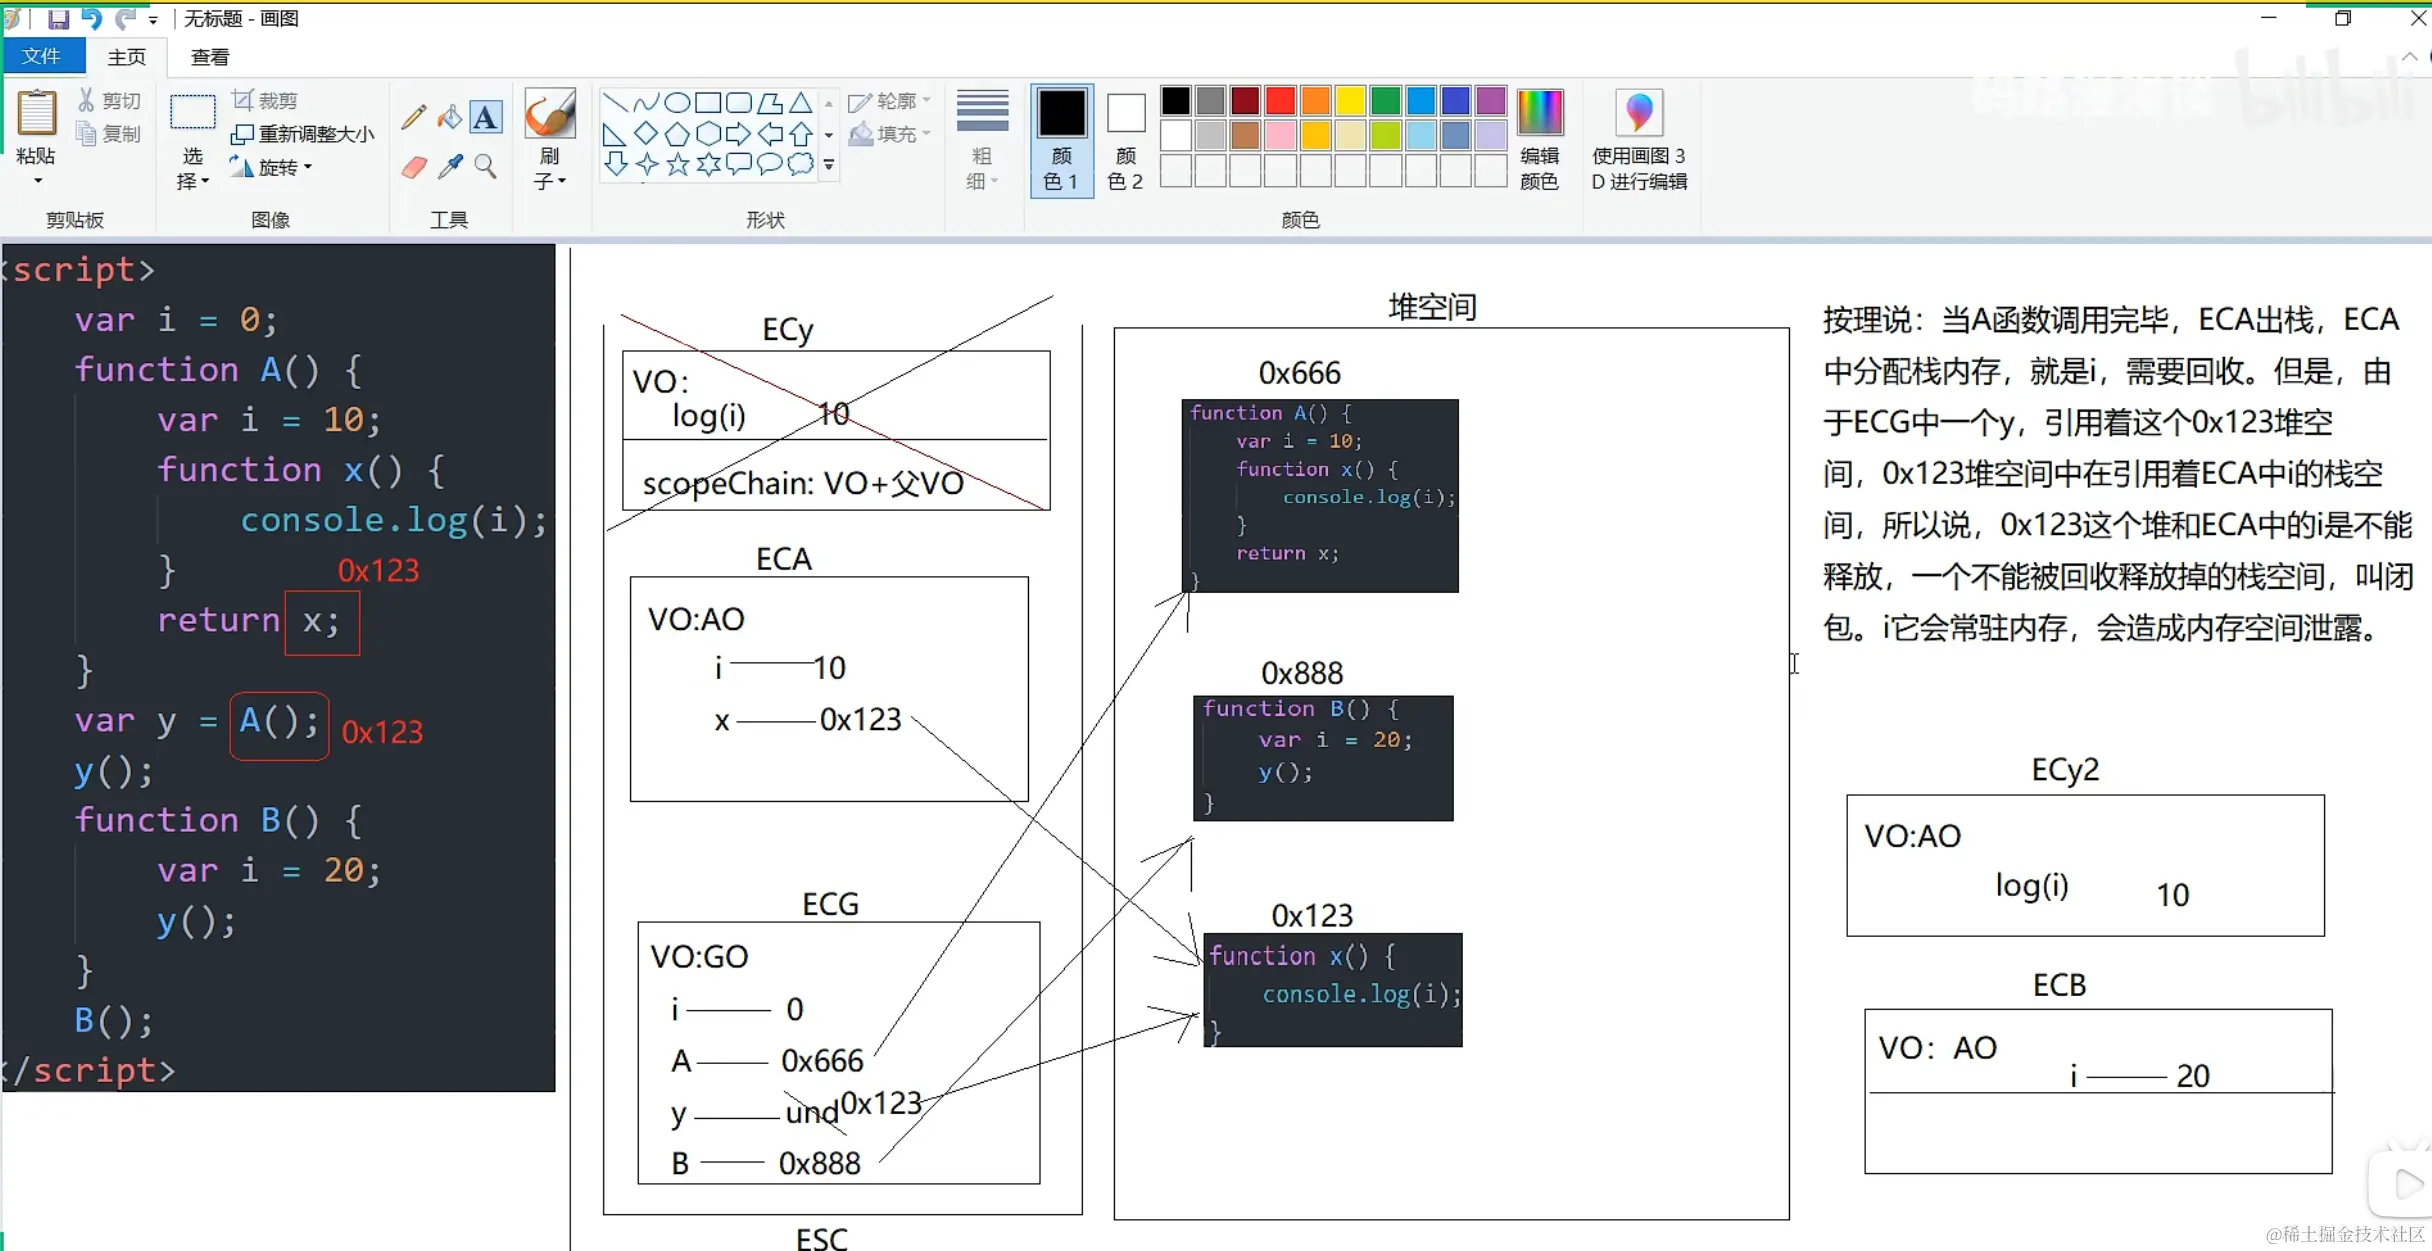Select the Rounded rectangle shape
The height and width of the screenshot is (1251, 2432).
coord(739,102)
